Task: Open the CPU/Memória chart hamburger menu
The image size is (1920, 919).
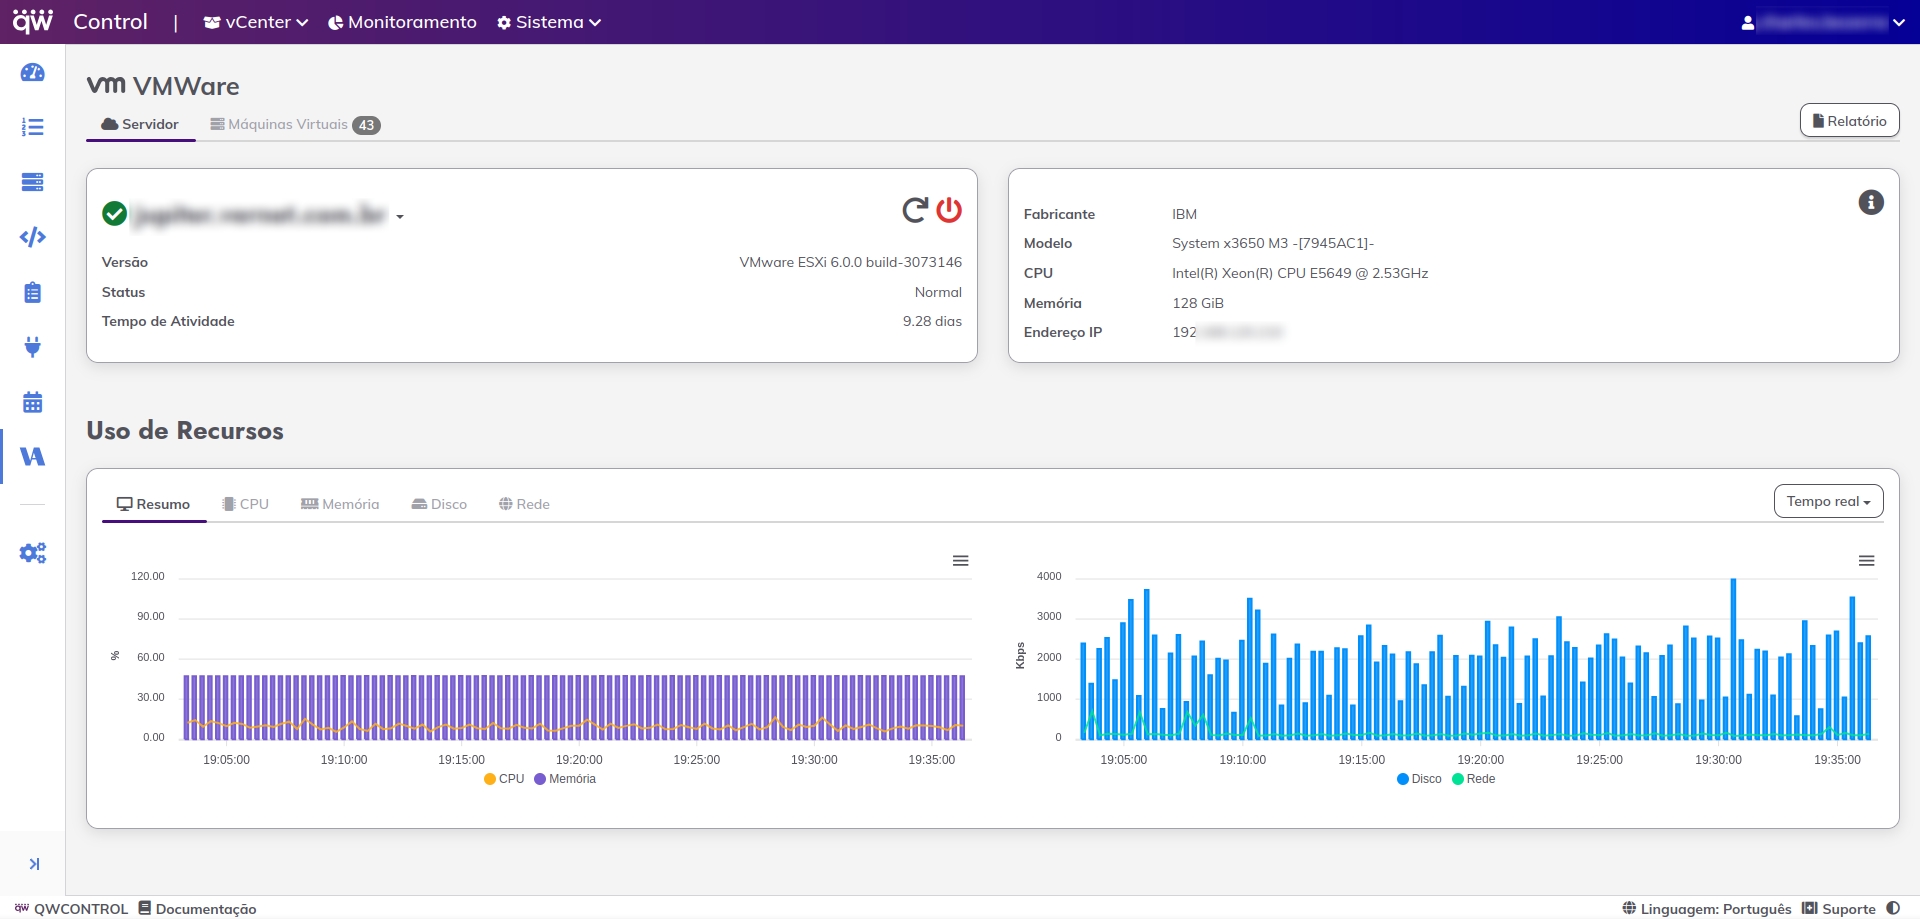Action: (960, 561)
